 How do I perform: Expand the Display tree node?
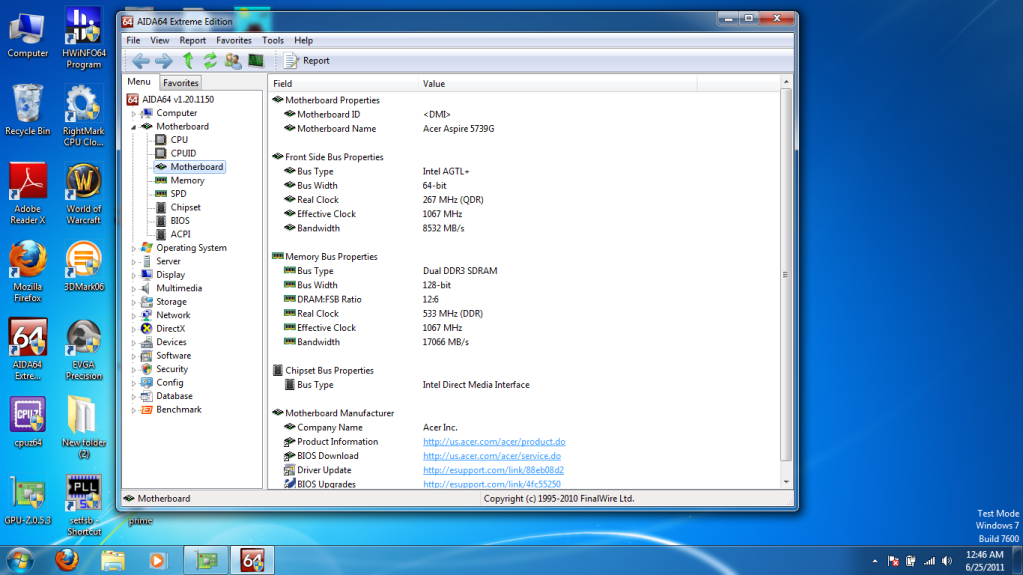[134, 275]
